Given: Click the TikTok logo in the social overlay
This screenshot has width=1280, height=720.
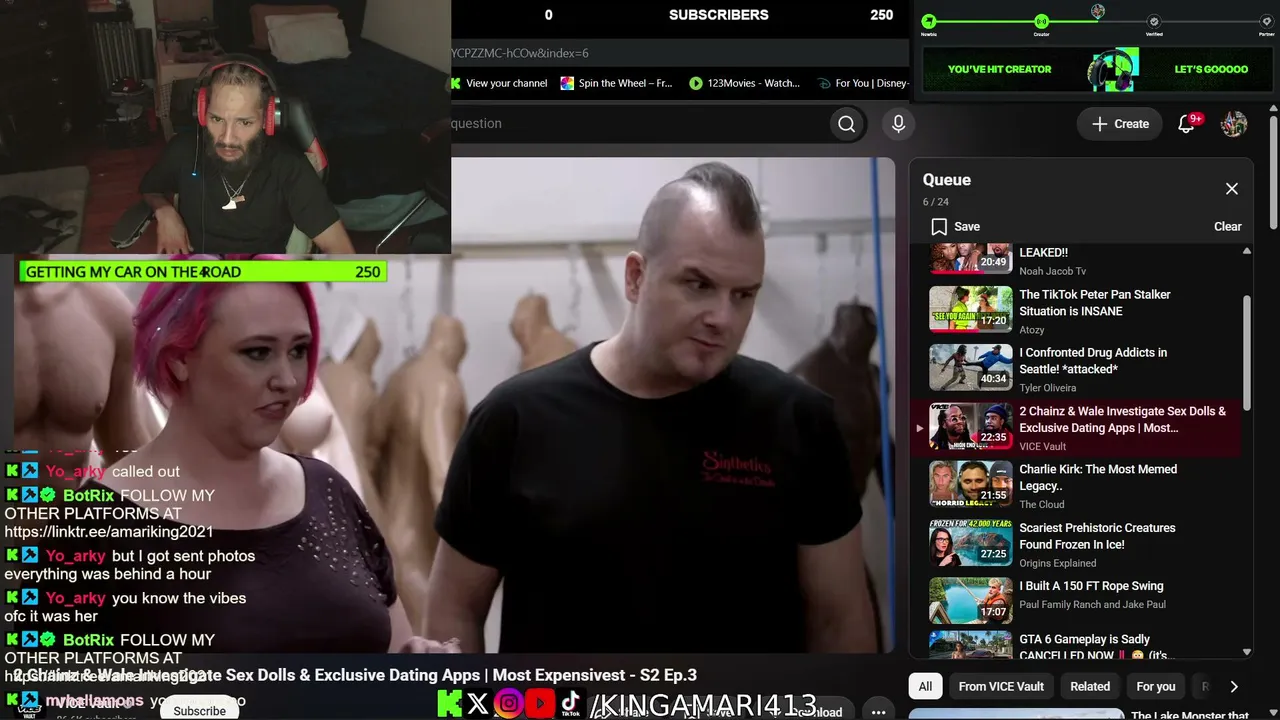Looking at the screenshot, I should (x=571, y=704).
